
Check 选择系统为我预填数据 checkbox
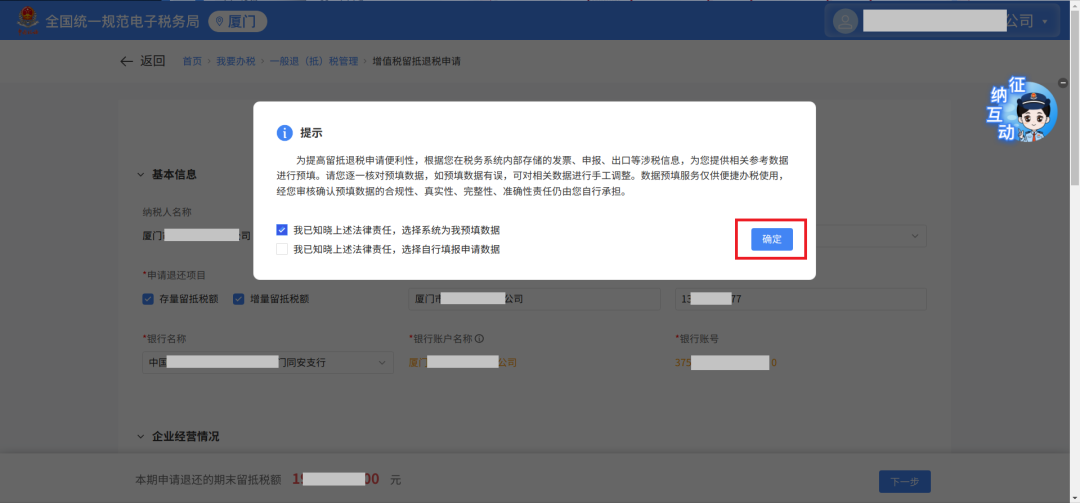282,230
